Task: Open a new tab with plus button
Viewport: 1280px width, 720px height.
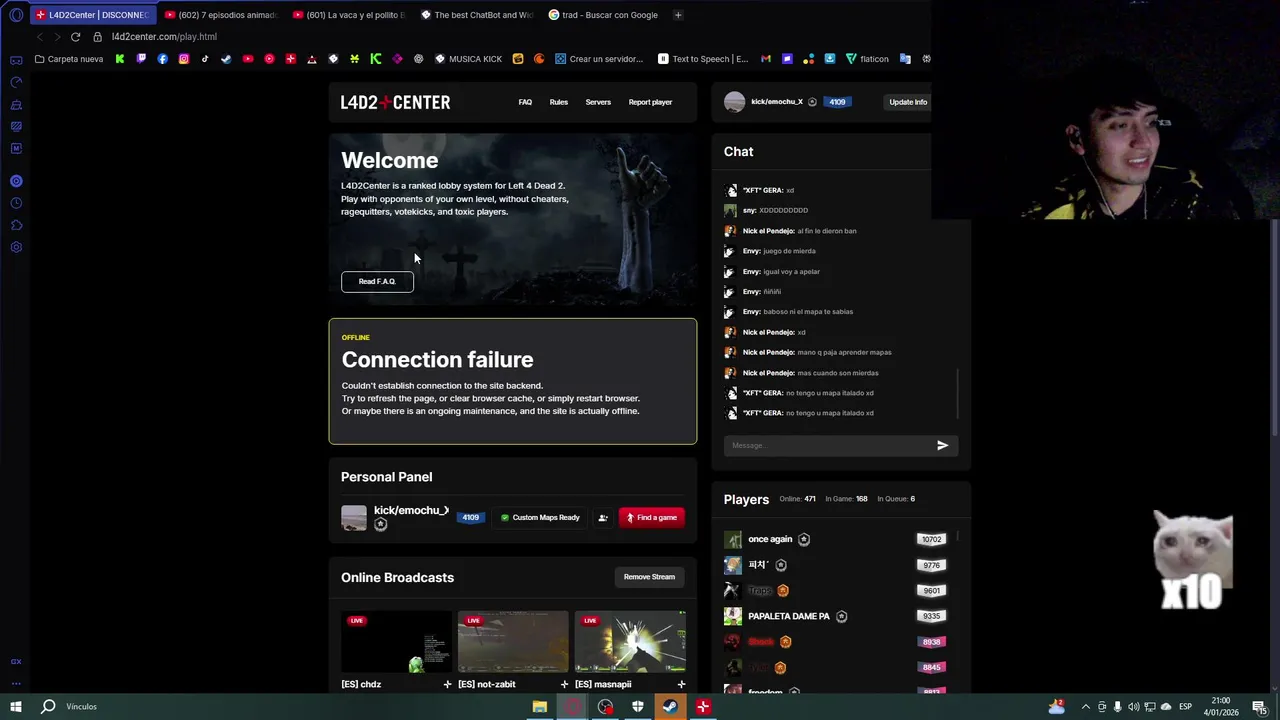Action: click(x=678, y=15)
